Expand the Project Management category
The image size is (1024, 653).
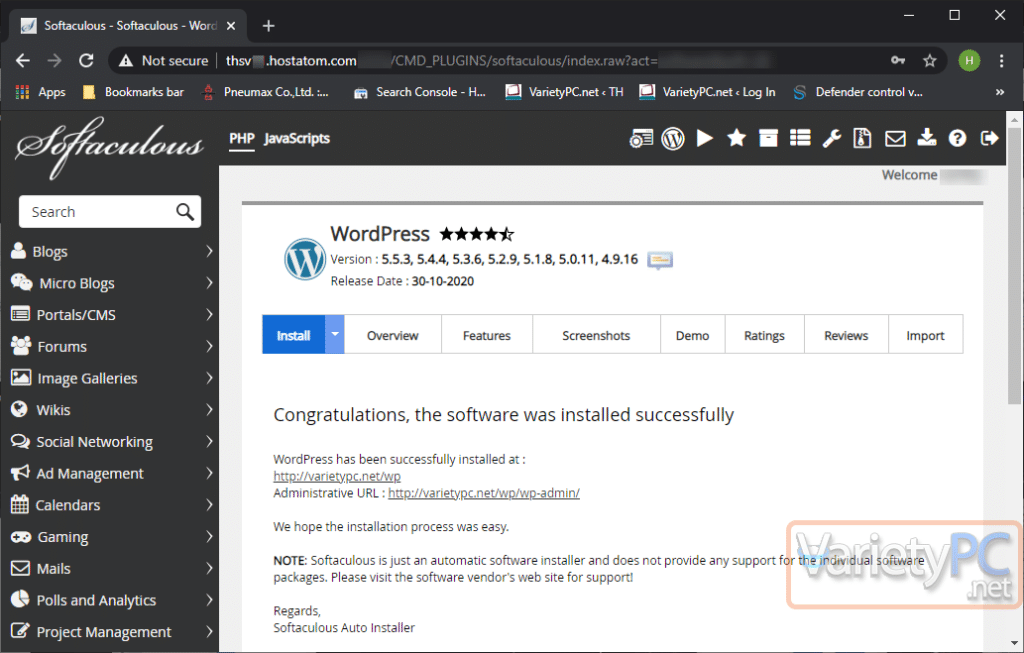[112, 632]
